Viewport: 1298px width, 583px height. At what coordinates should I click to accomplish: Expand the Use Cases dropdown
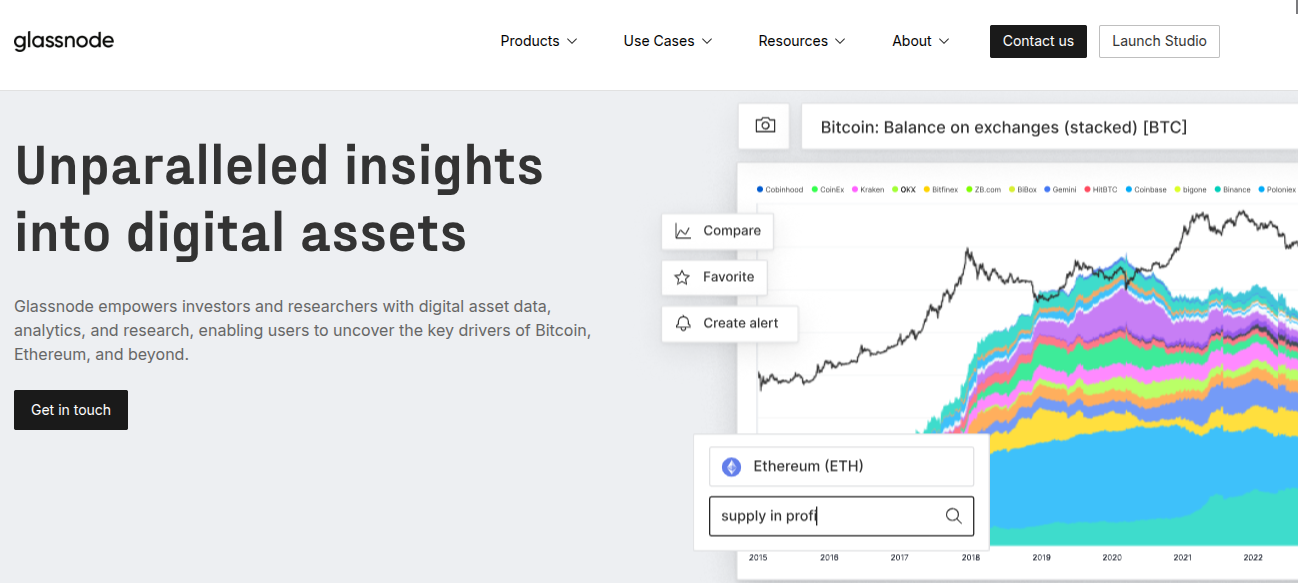point(668,41)
